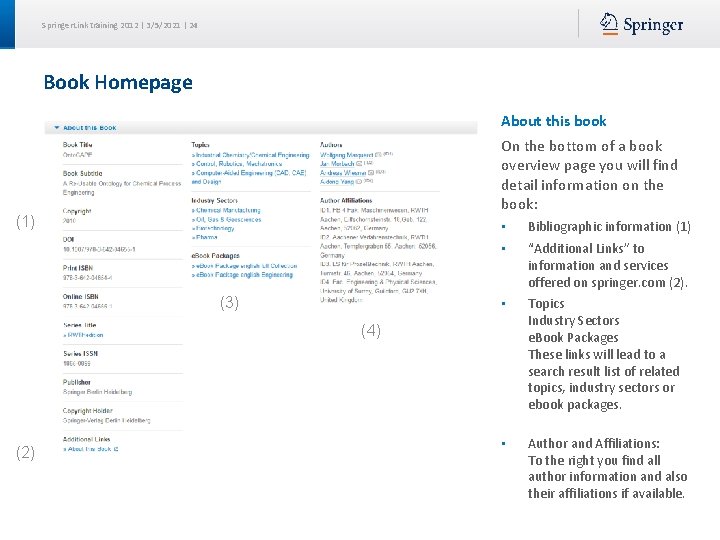Click email icon beside Jan Morbach
Screen dimensions: 720x540
coord(359,164)
